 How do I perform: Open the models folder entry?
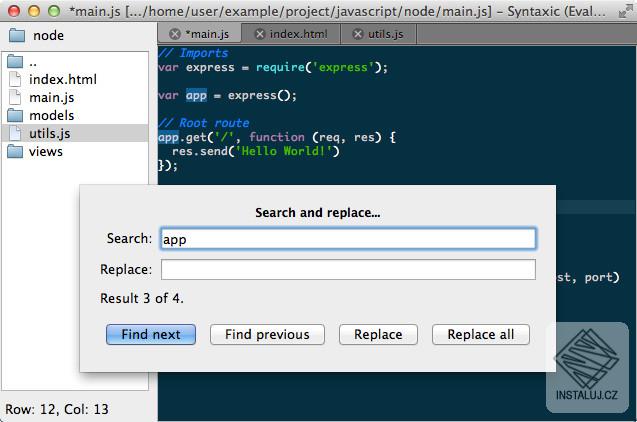click(x=75, y=115)
